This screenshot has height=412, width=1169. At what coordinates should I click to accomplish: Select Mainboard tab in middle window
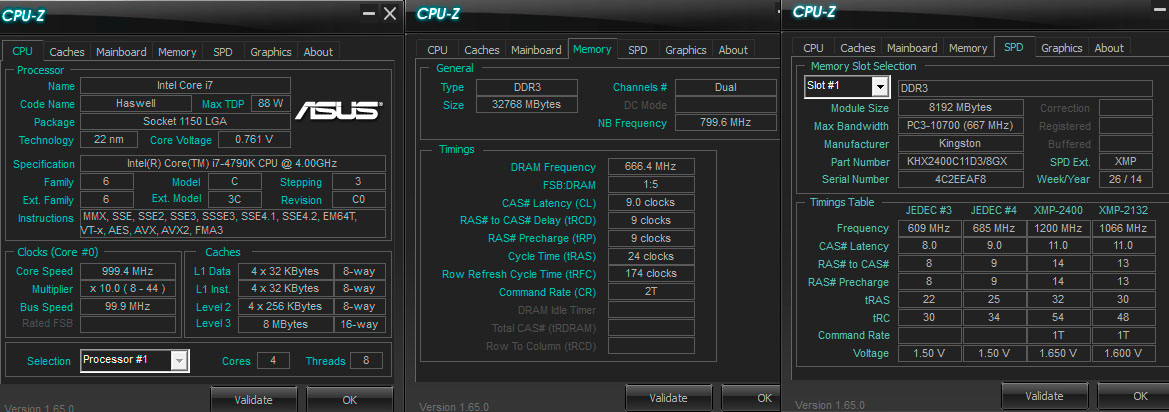pyautogui.click(x=536, y=50)
